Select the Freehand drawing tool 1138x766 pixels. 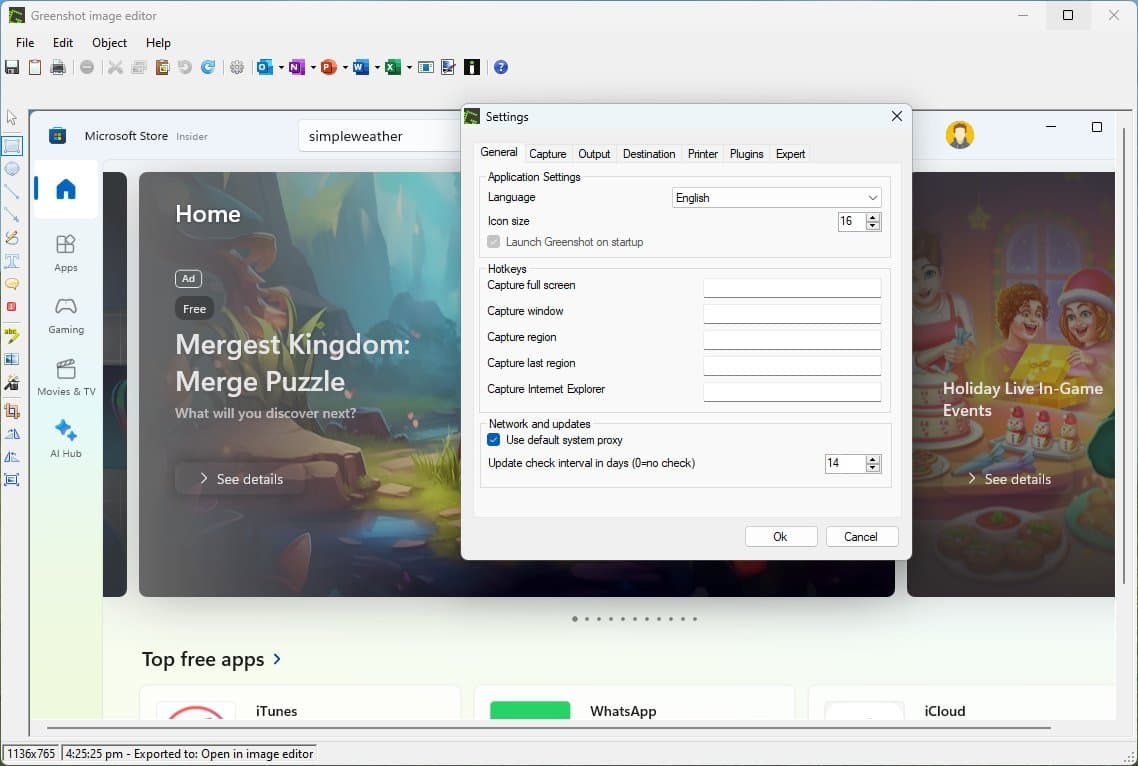point(13,238)
